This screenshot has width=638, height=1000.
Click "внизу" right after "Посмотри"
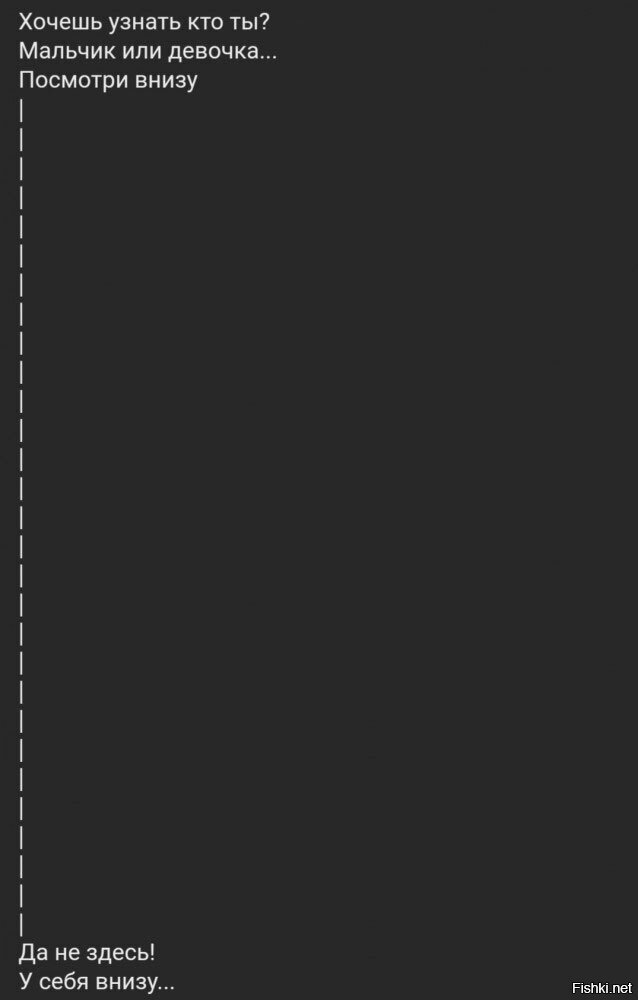pos(166,82)
